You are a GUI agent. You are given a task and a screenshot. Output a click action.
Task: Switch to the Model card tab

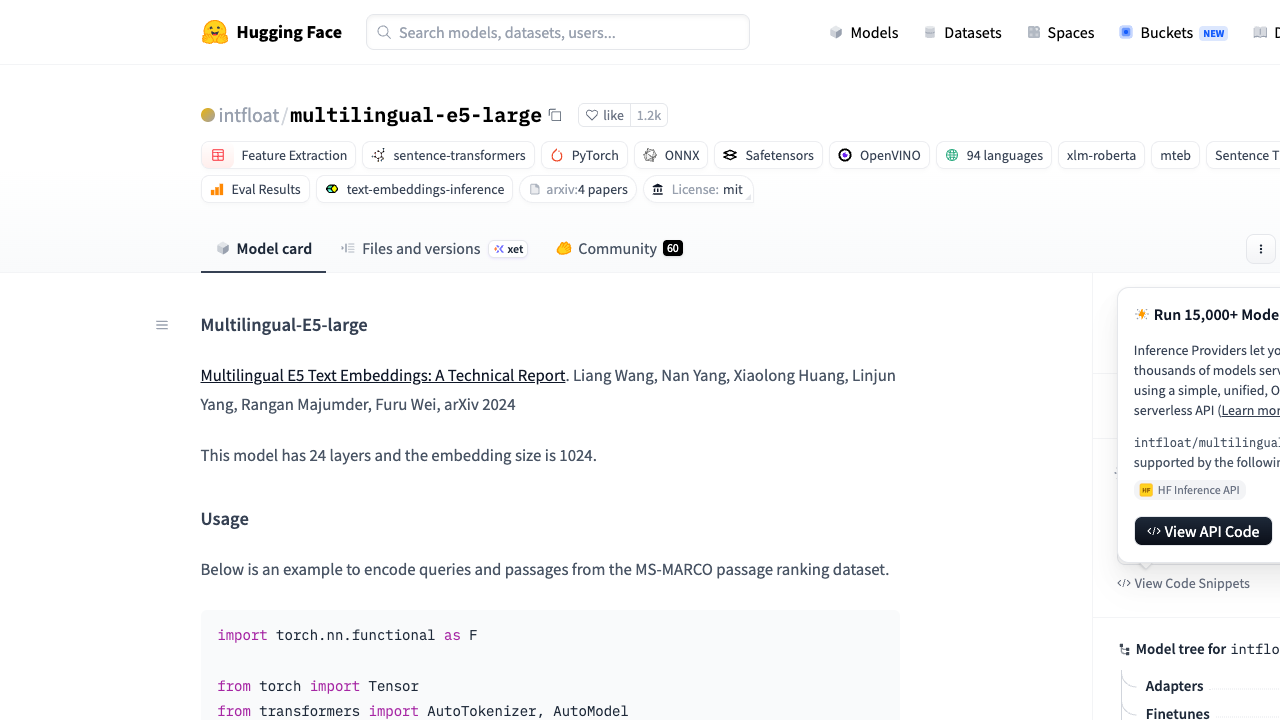[264, 249]
